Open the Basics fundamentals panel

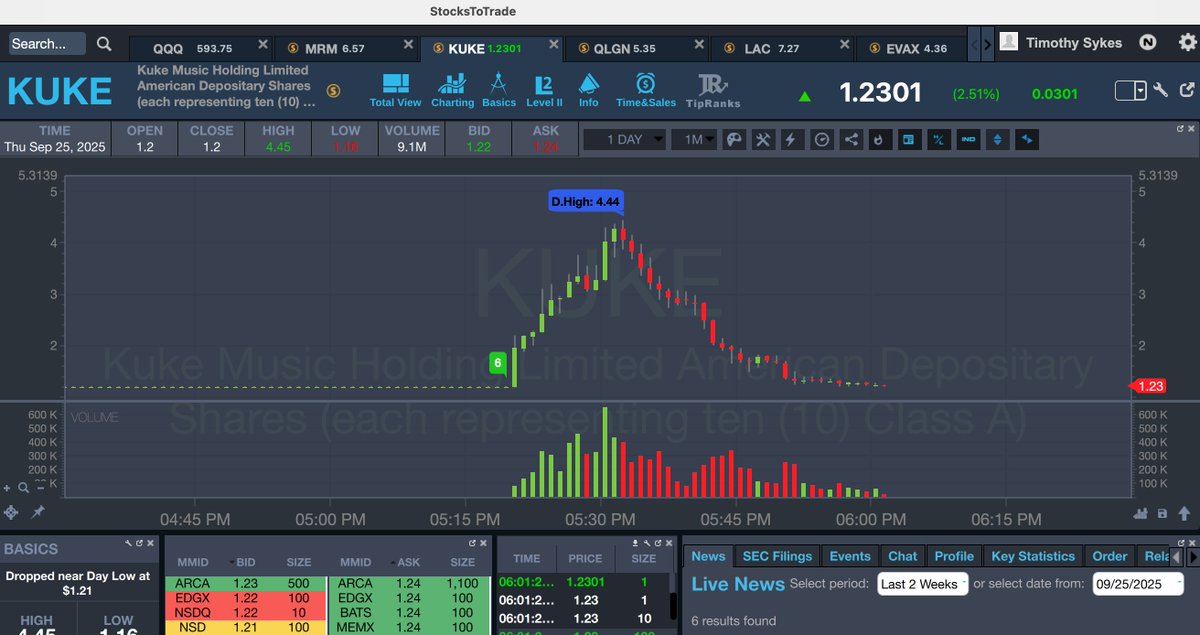coord(498,89)
